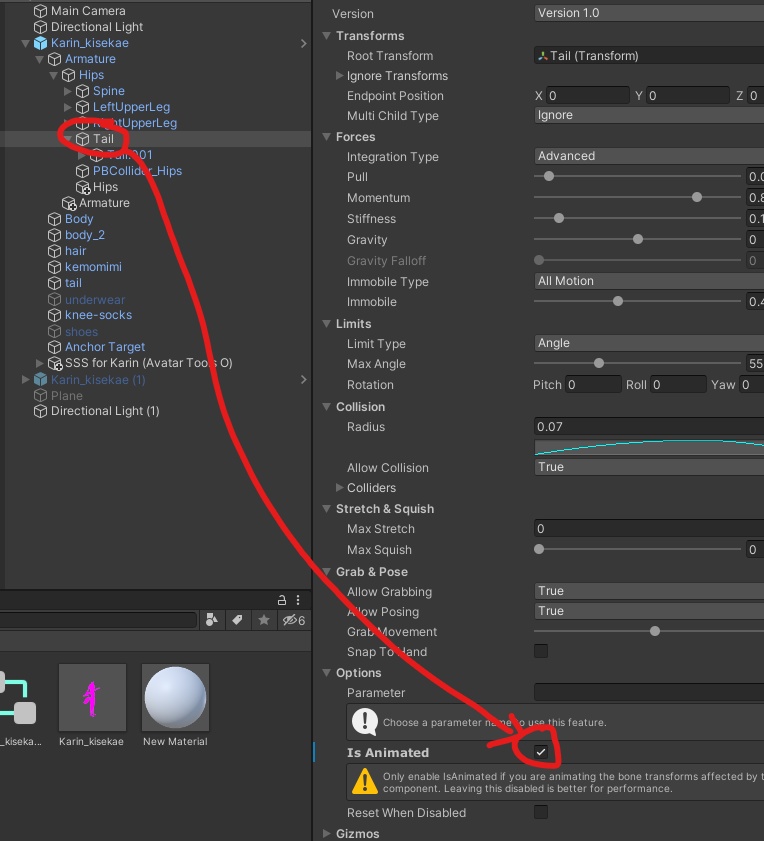Enable the Snap To Hand checkbox
This screenshot has width=764, height=841.
[541, 651]
